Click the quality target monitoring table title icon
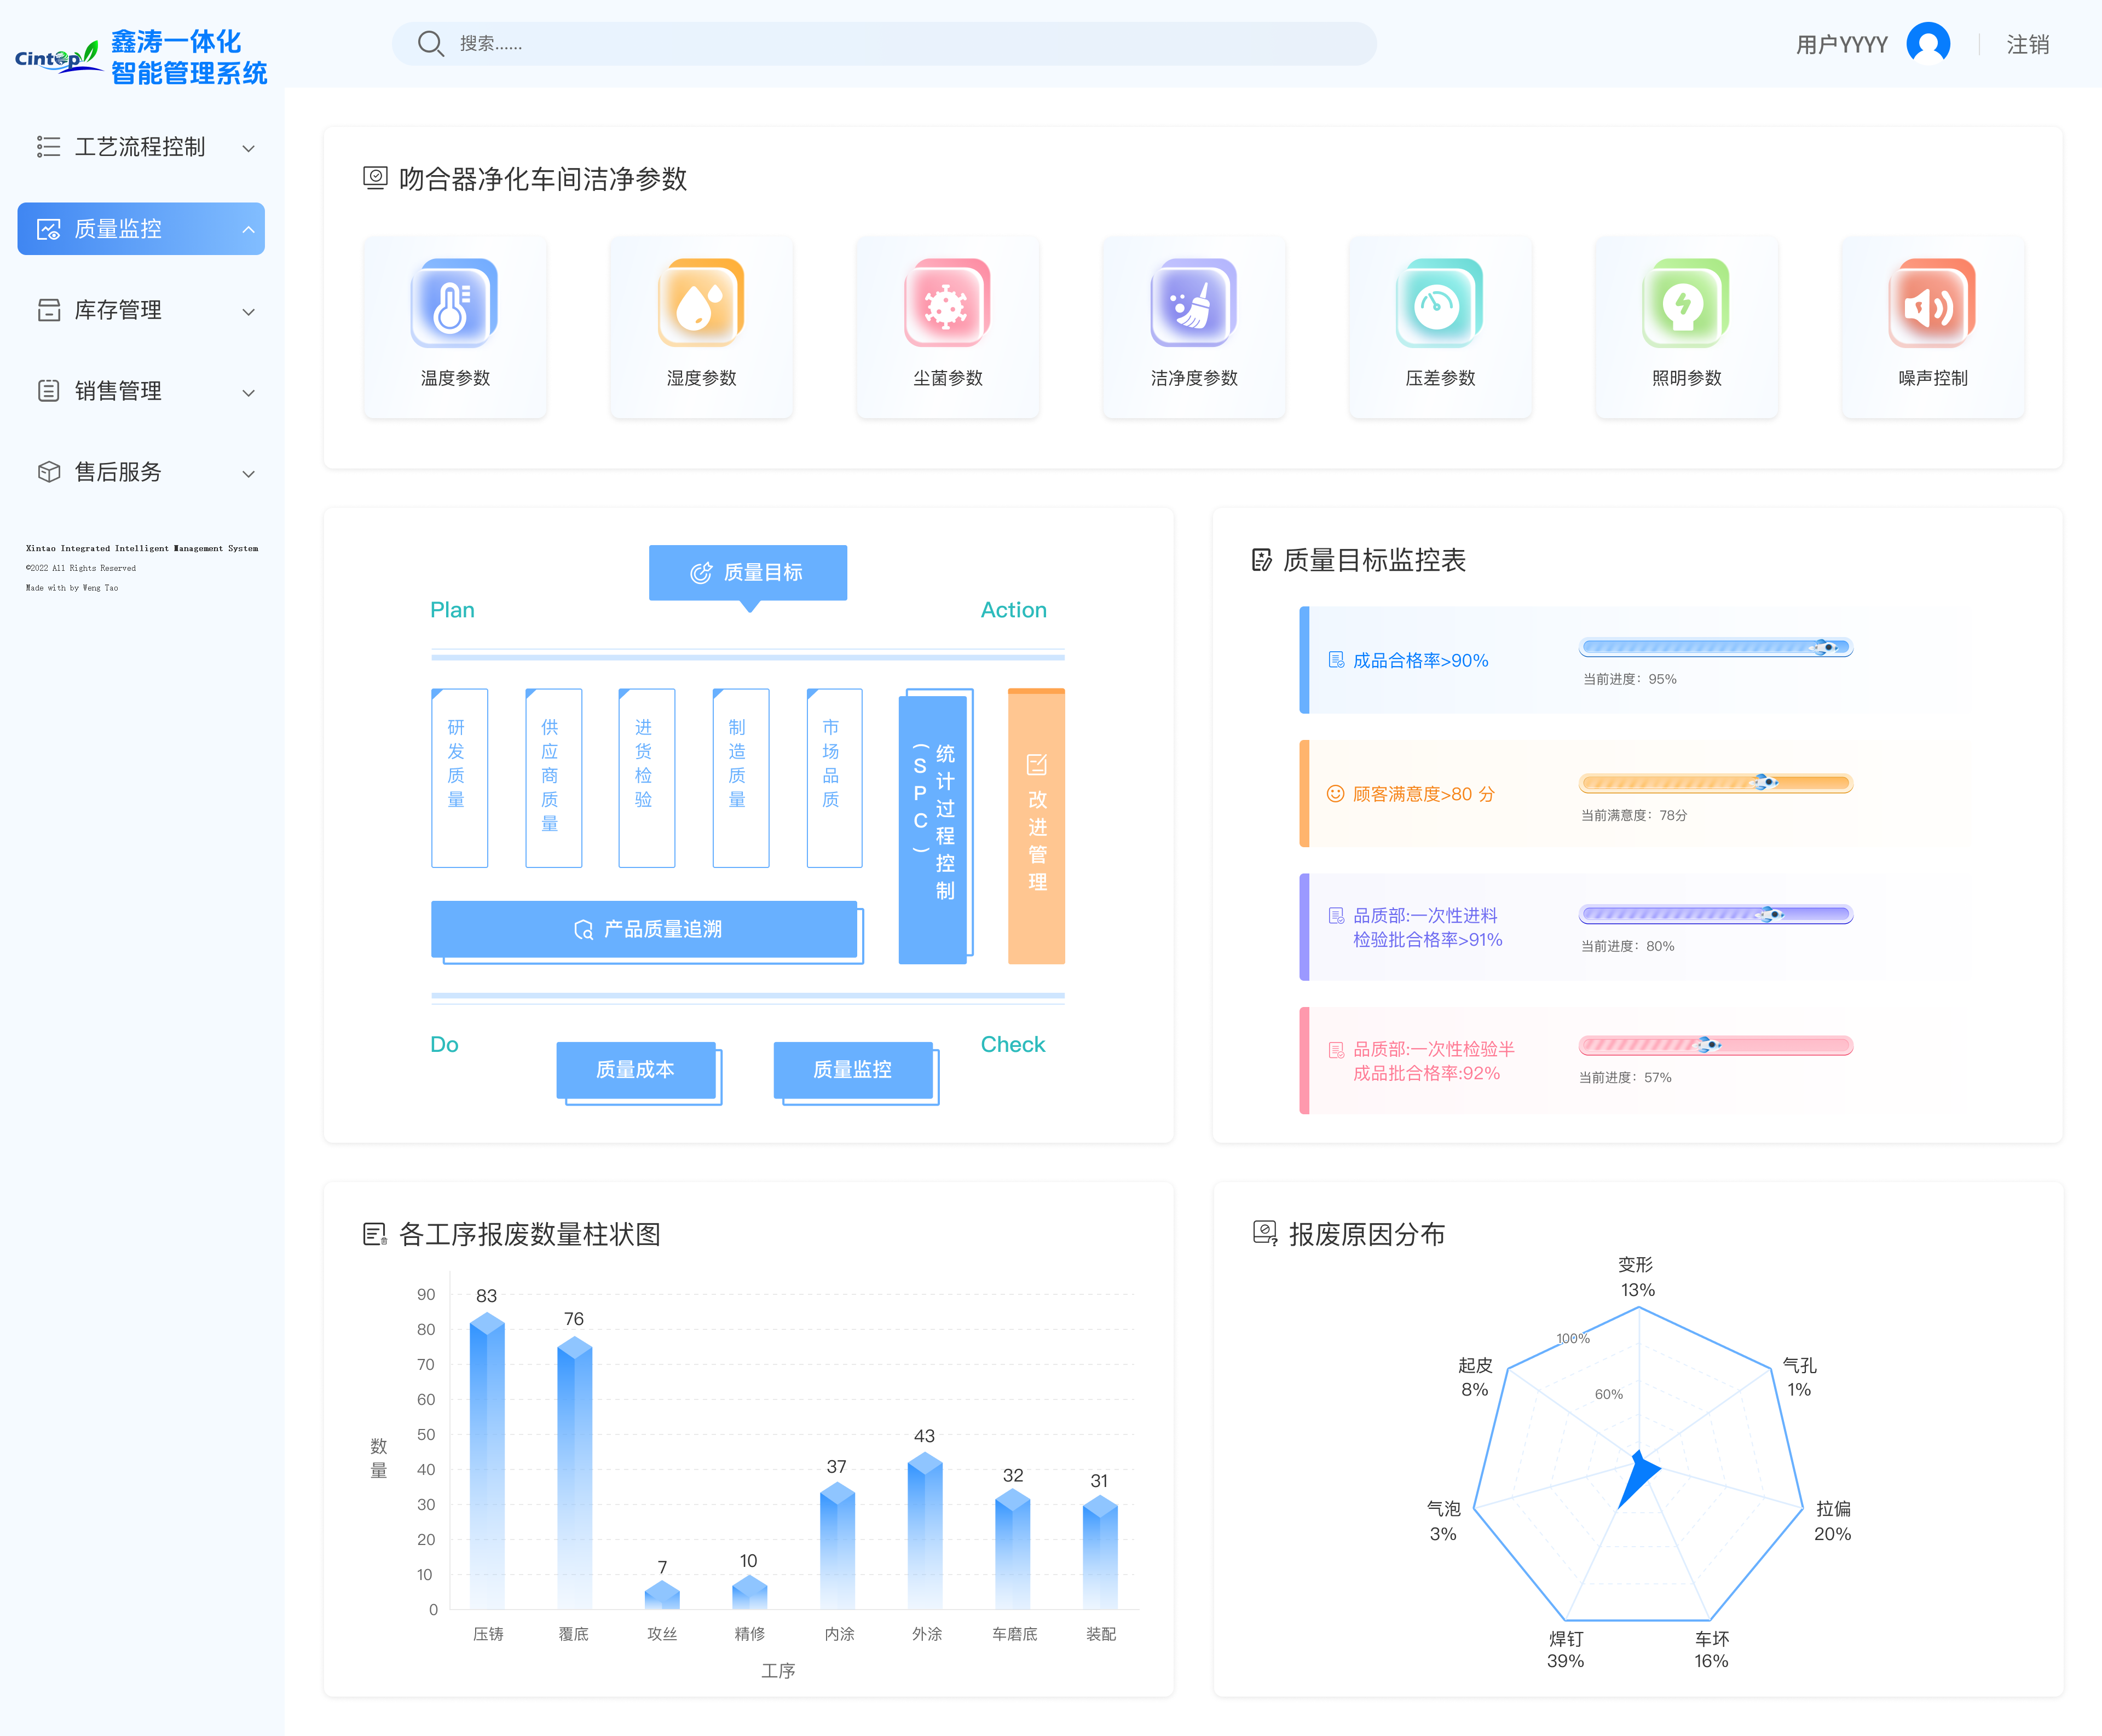 click(x=1262, y=560)
